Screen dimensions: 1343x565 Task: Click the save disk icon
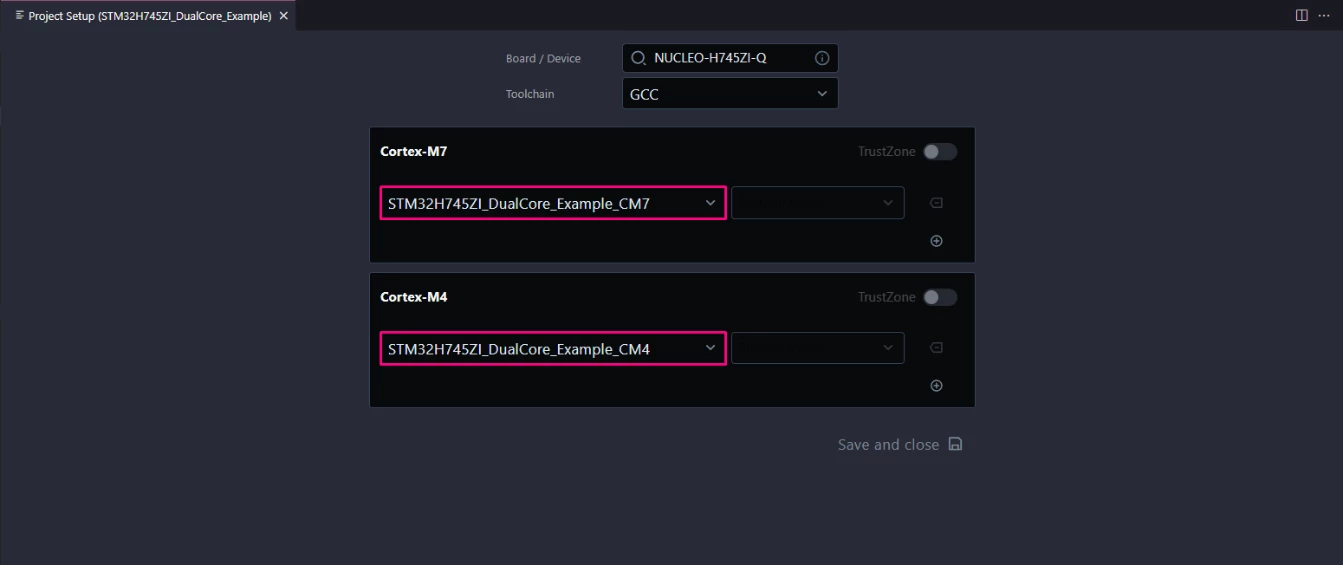pos(955,444)
